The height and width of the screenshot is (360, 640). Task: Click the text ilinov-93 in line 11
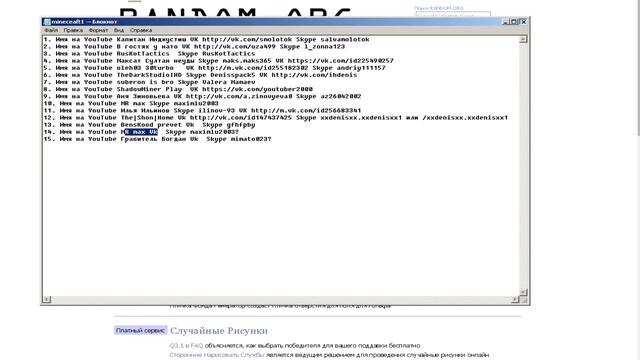tap(216, 111)
